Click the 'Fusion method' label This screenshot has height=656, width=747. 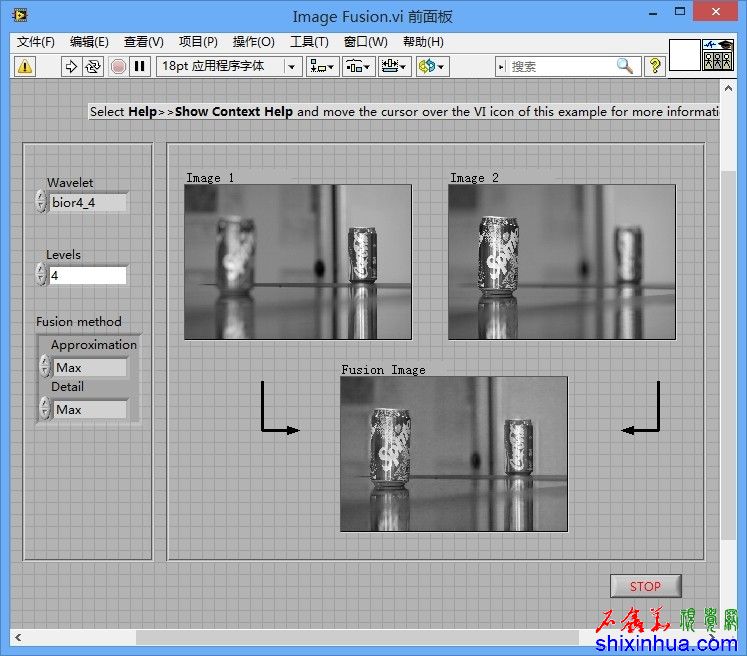tap(79, 322)
